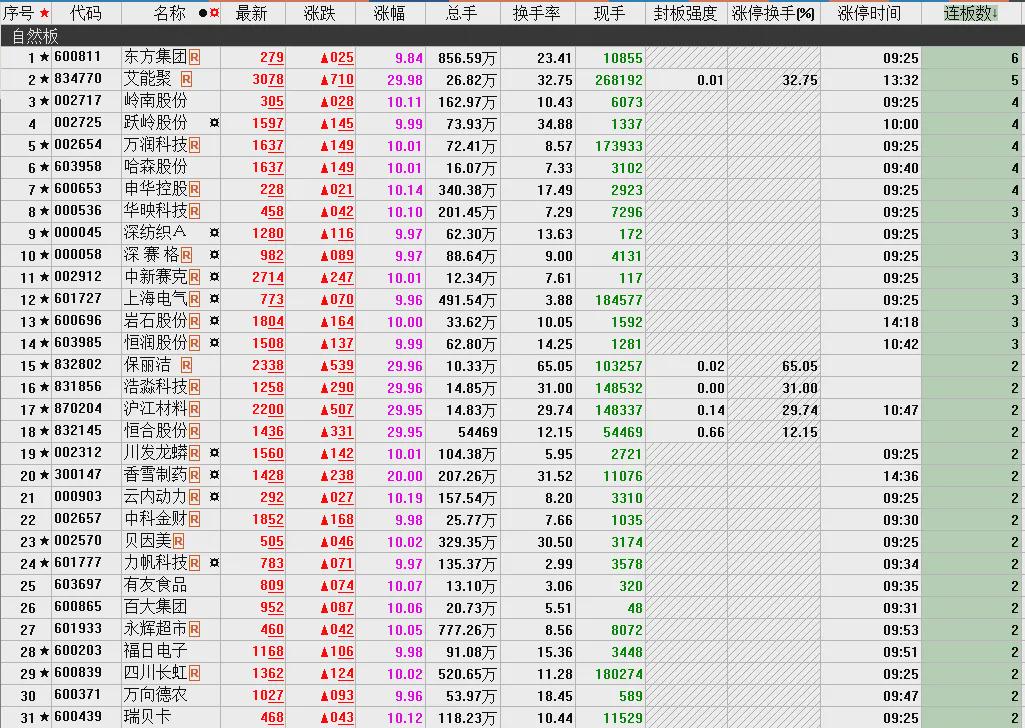Select stock name 百大集团
Screen dimensions: 1025x728
tap(156, 607)
